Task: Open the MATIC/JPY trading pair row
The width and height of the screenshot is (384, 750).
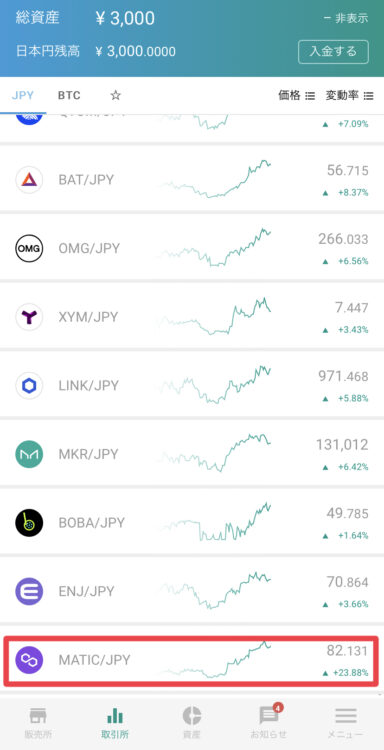Action: 192,661
